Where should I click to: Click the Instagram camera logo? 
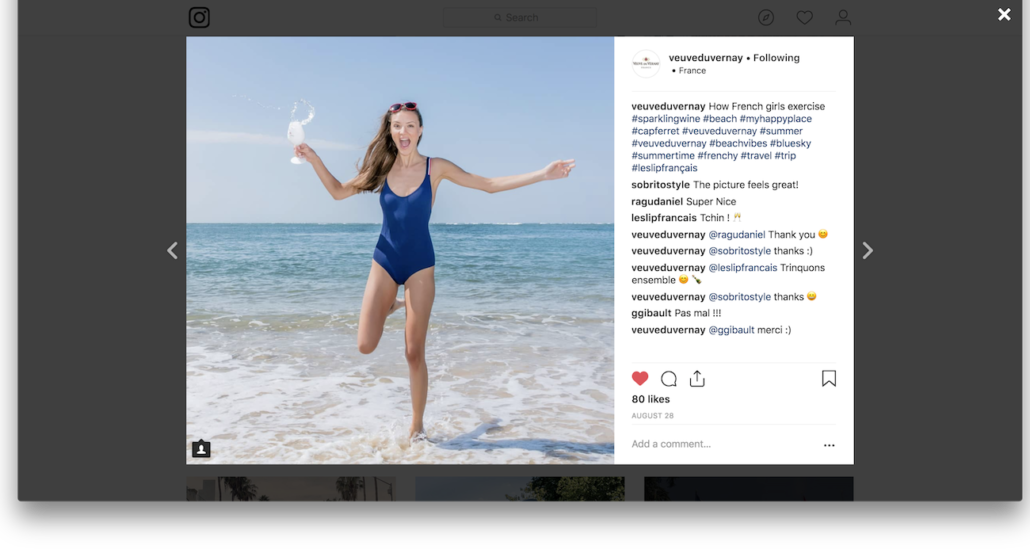point(199,17)
